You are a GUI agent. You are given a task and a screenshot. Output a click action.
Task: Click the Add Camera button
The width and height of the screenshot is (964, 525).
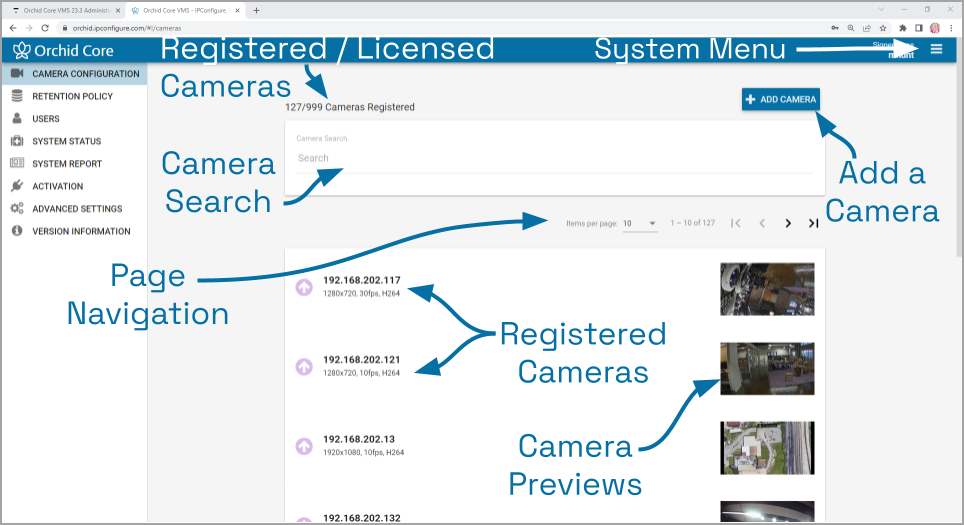tap(781, 99)
